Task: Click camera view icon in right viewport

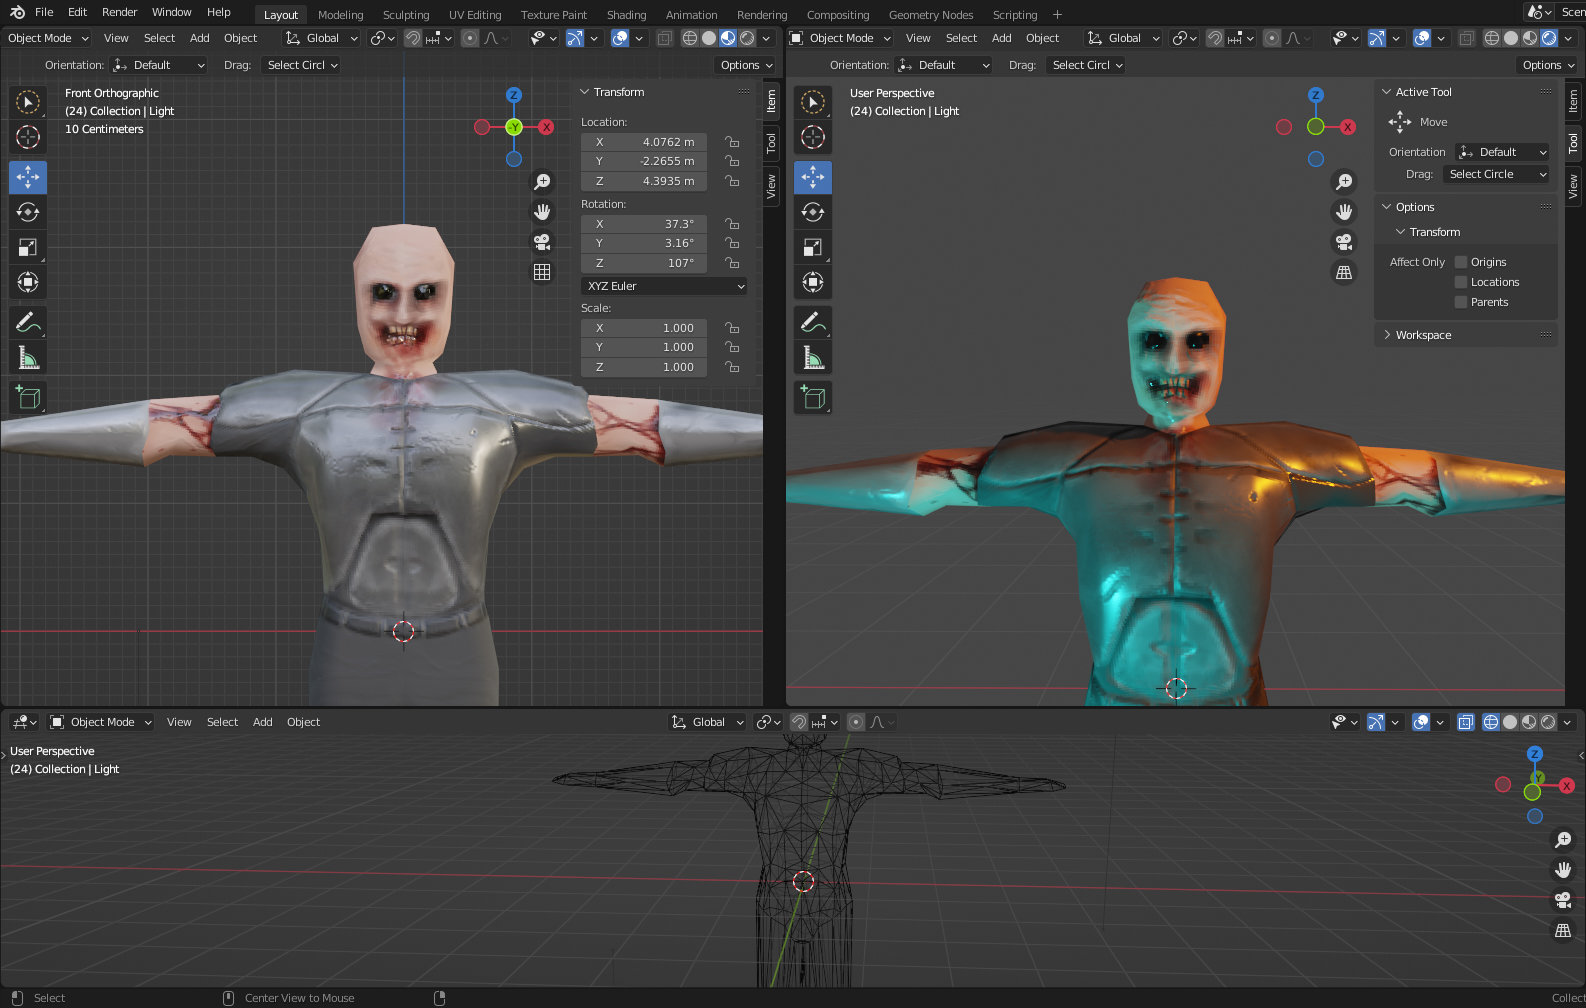Action: [1344, 241]
